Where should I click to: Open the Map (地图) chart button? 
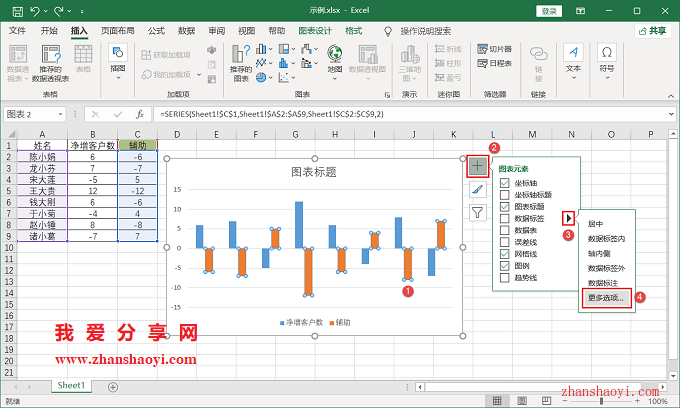334,62
